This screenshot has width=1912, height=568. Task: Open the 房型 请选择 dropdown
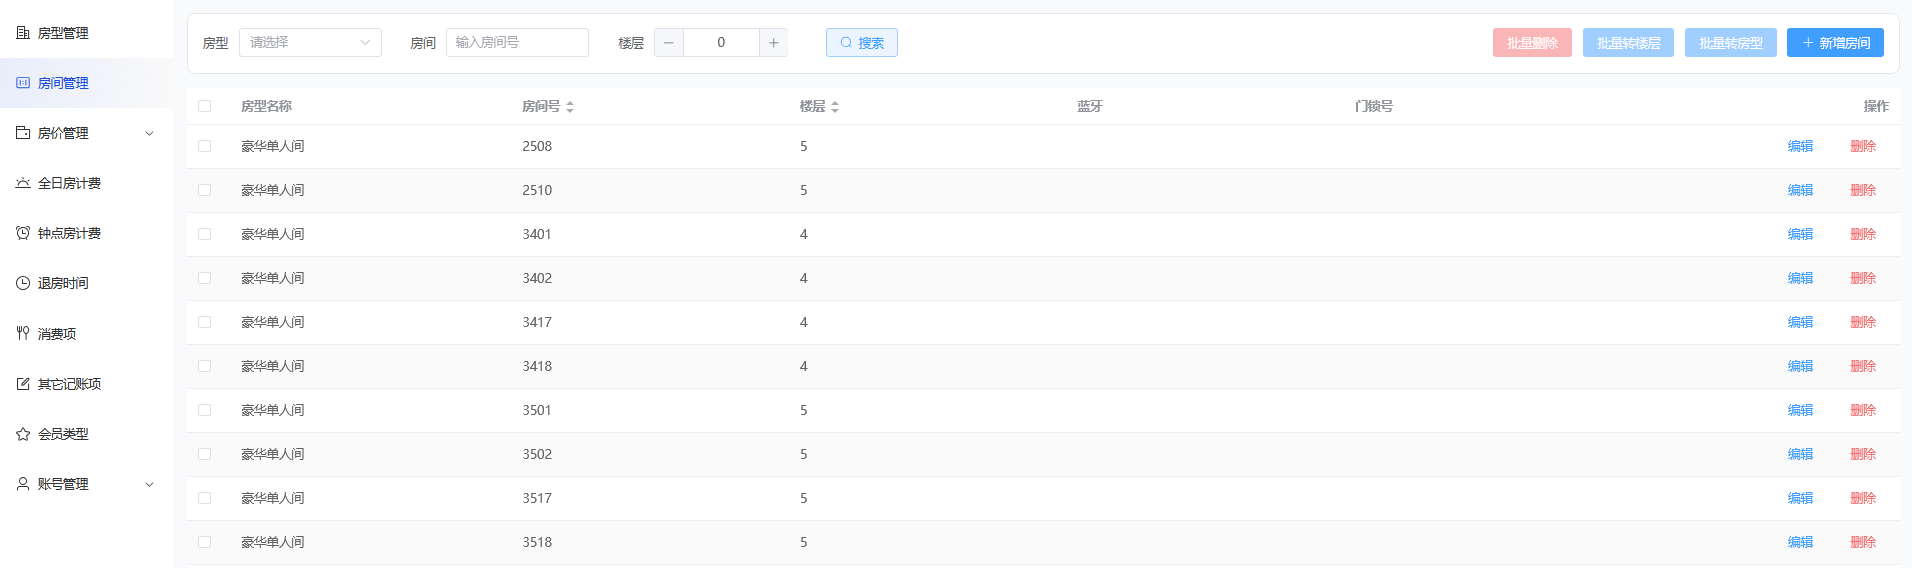coord(310,43)
